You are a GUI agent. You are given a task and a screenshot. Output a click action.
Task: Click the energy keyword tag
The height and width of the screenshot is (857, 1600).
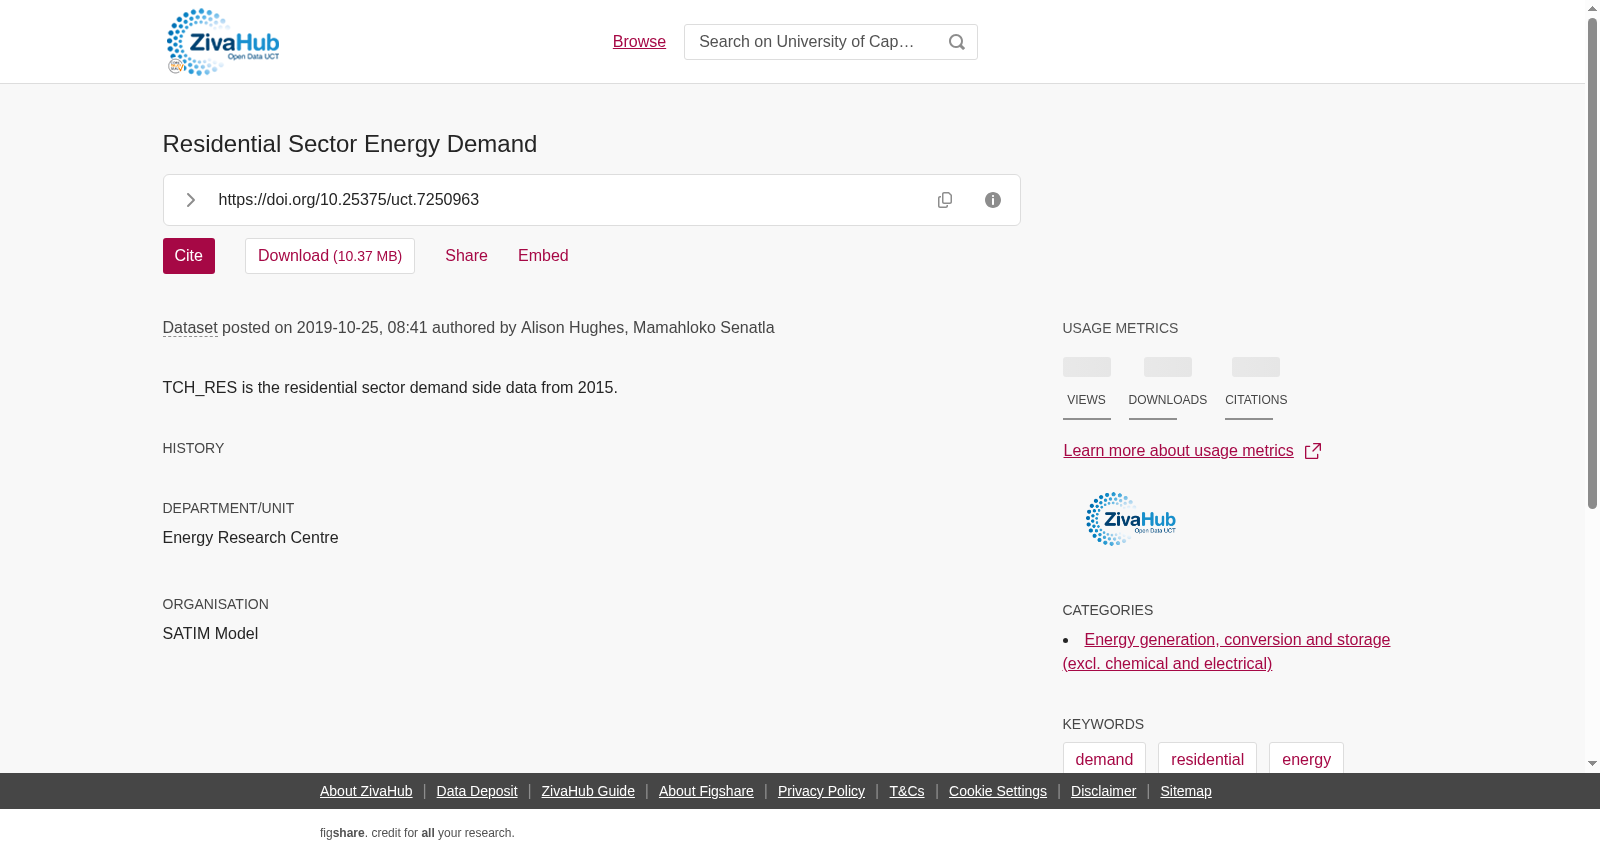pos(1306,759)
